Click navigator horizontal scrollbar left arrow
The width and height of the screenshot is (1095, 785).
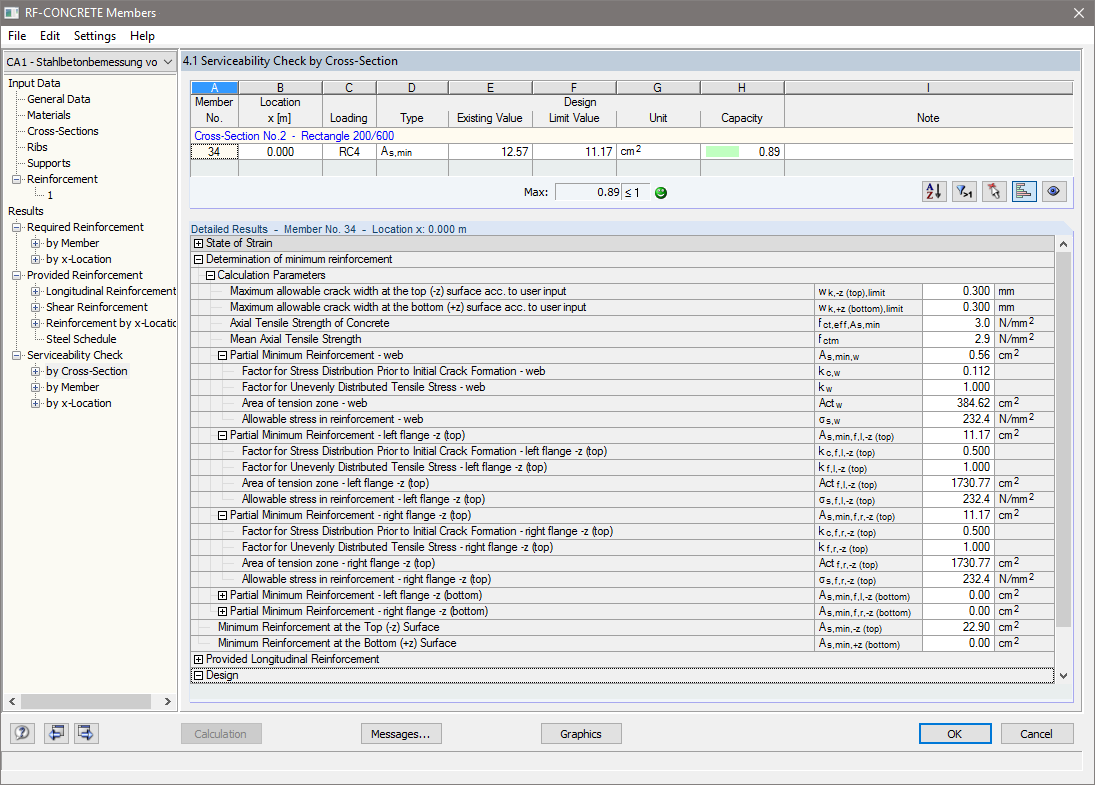point(12,701)
